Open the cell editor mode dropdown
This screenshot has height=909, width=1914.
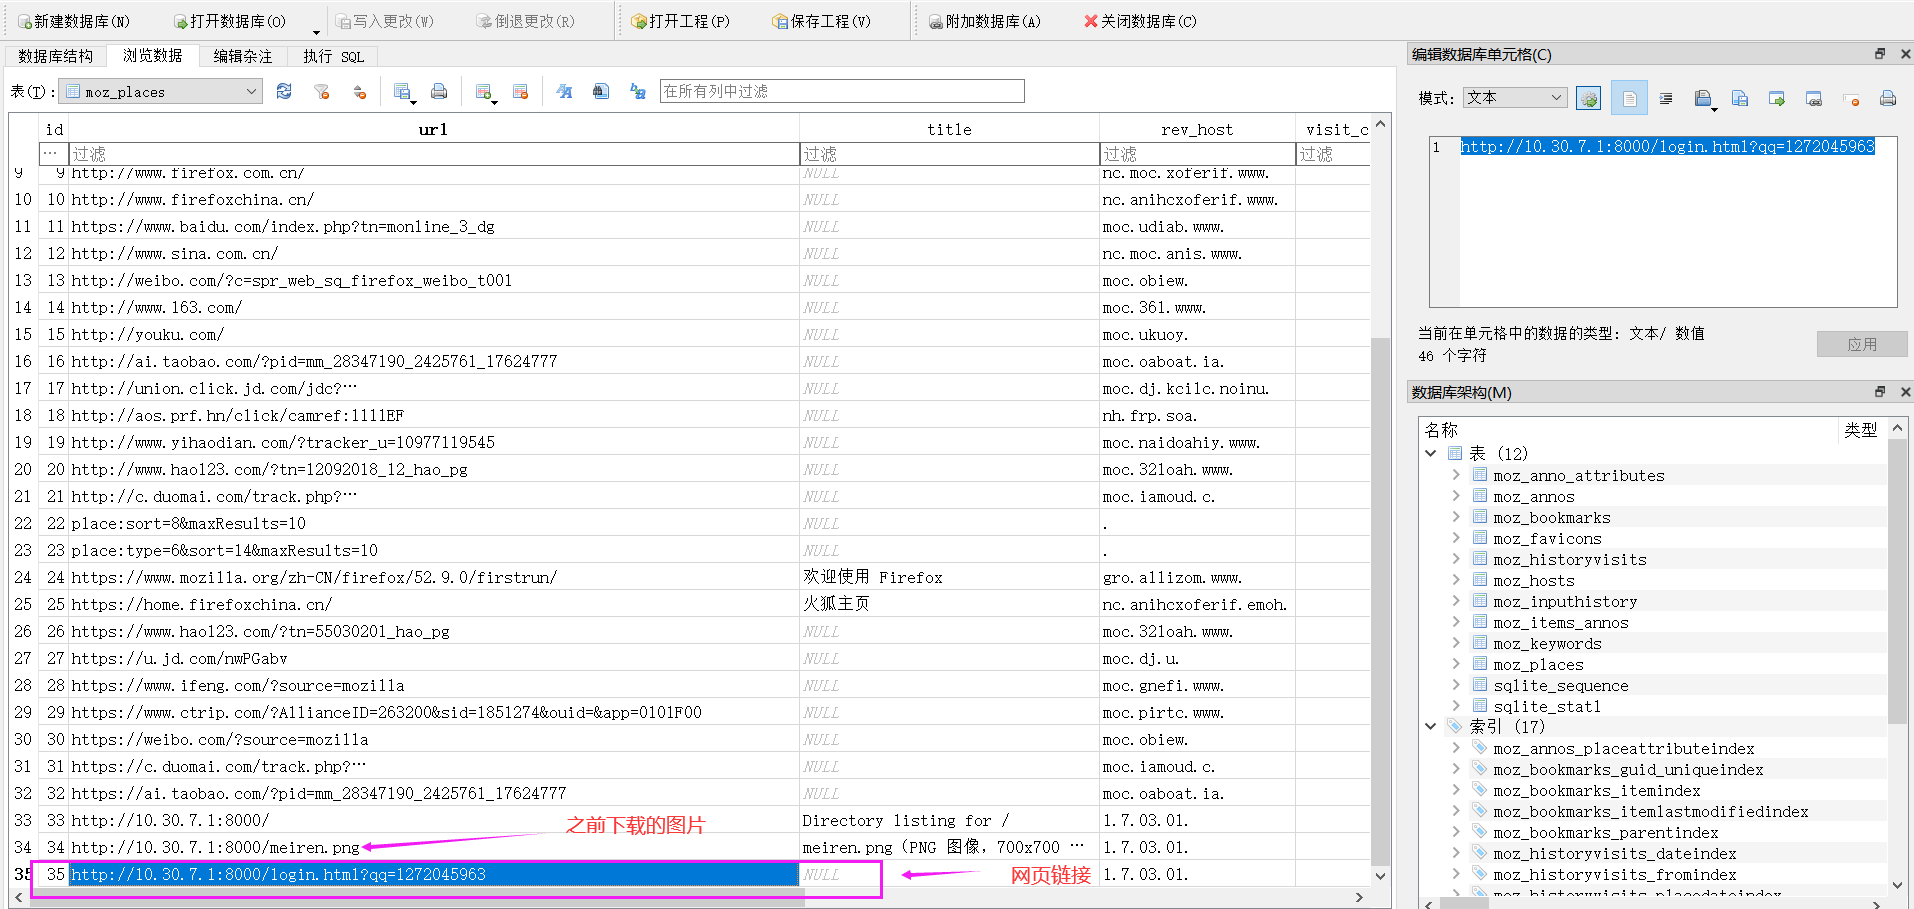coord(1514,97)
